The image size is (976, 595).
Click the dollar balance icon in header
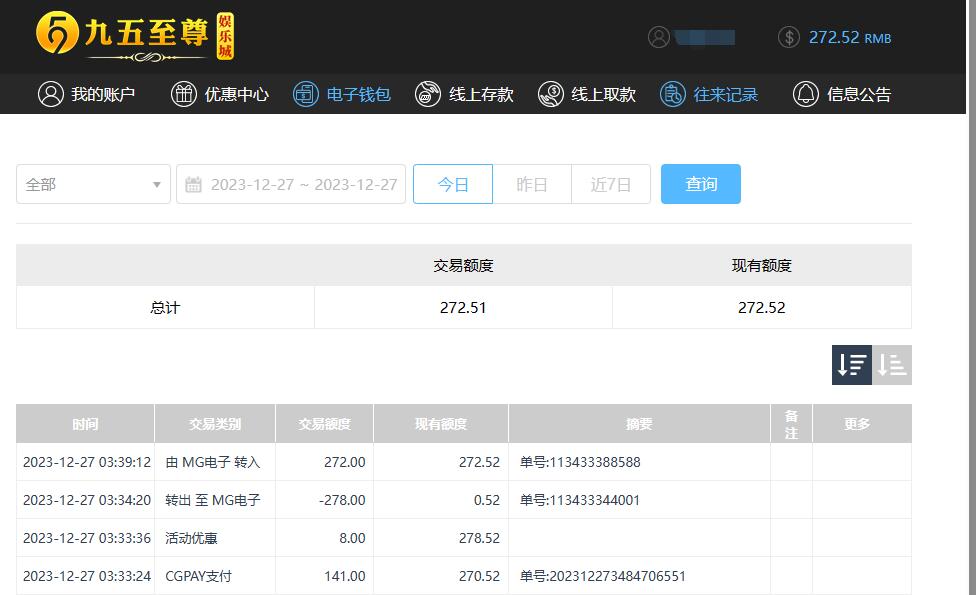[789, 37]
